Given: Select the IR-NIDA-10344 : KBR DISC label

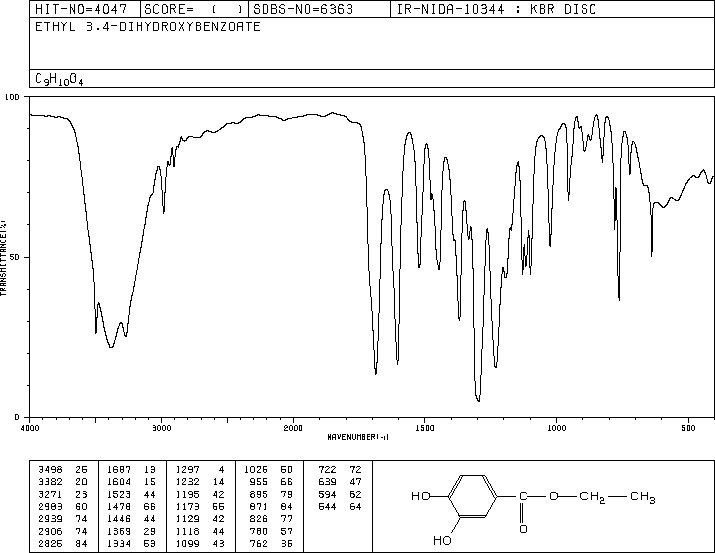Looking at the screenshot, I should point(496,9).
